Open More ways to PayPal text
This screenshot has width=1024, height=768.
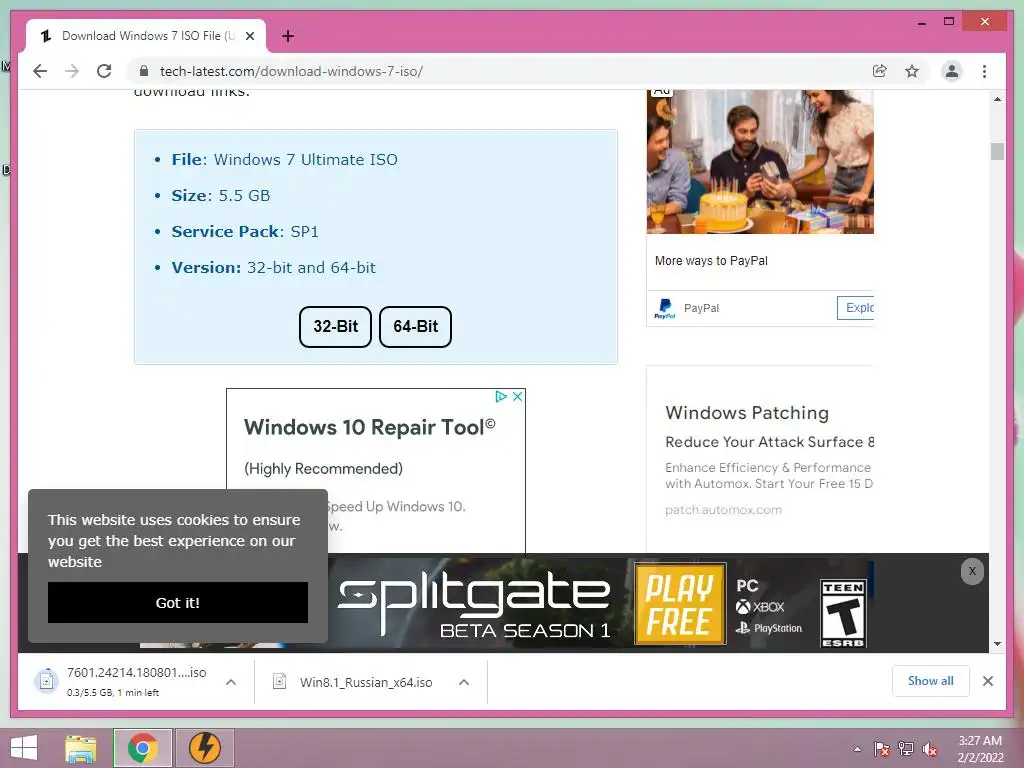[x=711, y=261]
